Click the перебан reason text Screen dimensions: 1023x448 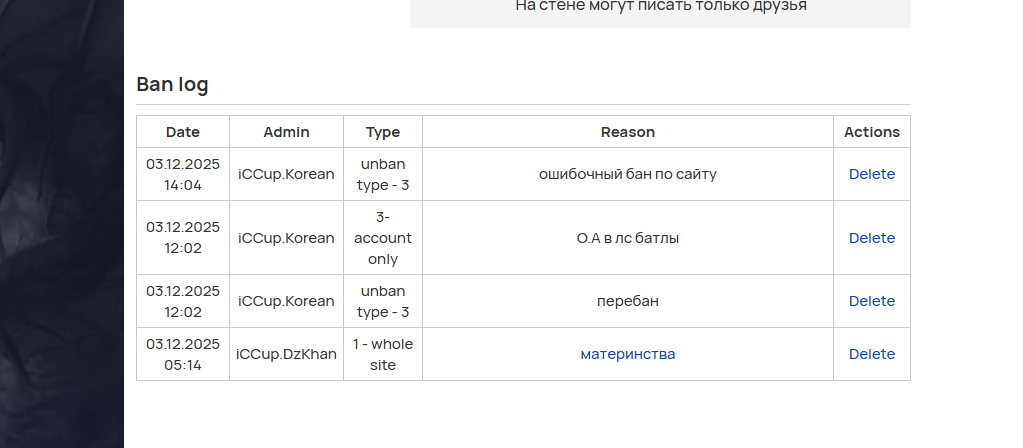click(x=628, y=301)
